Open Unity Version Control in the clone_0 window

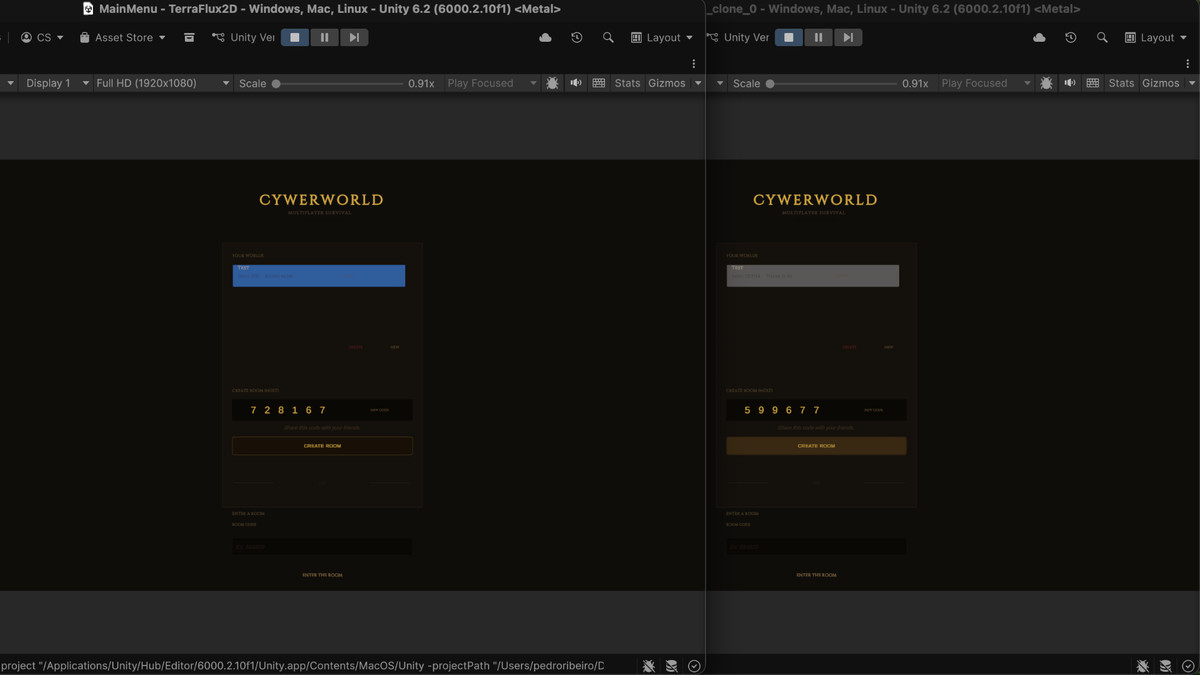(738, 37)
